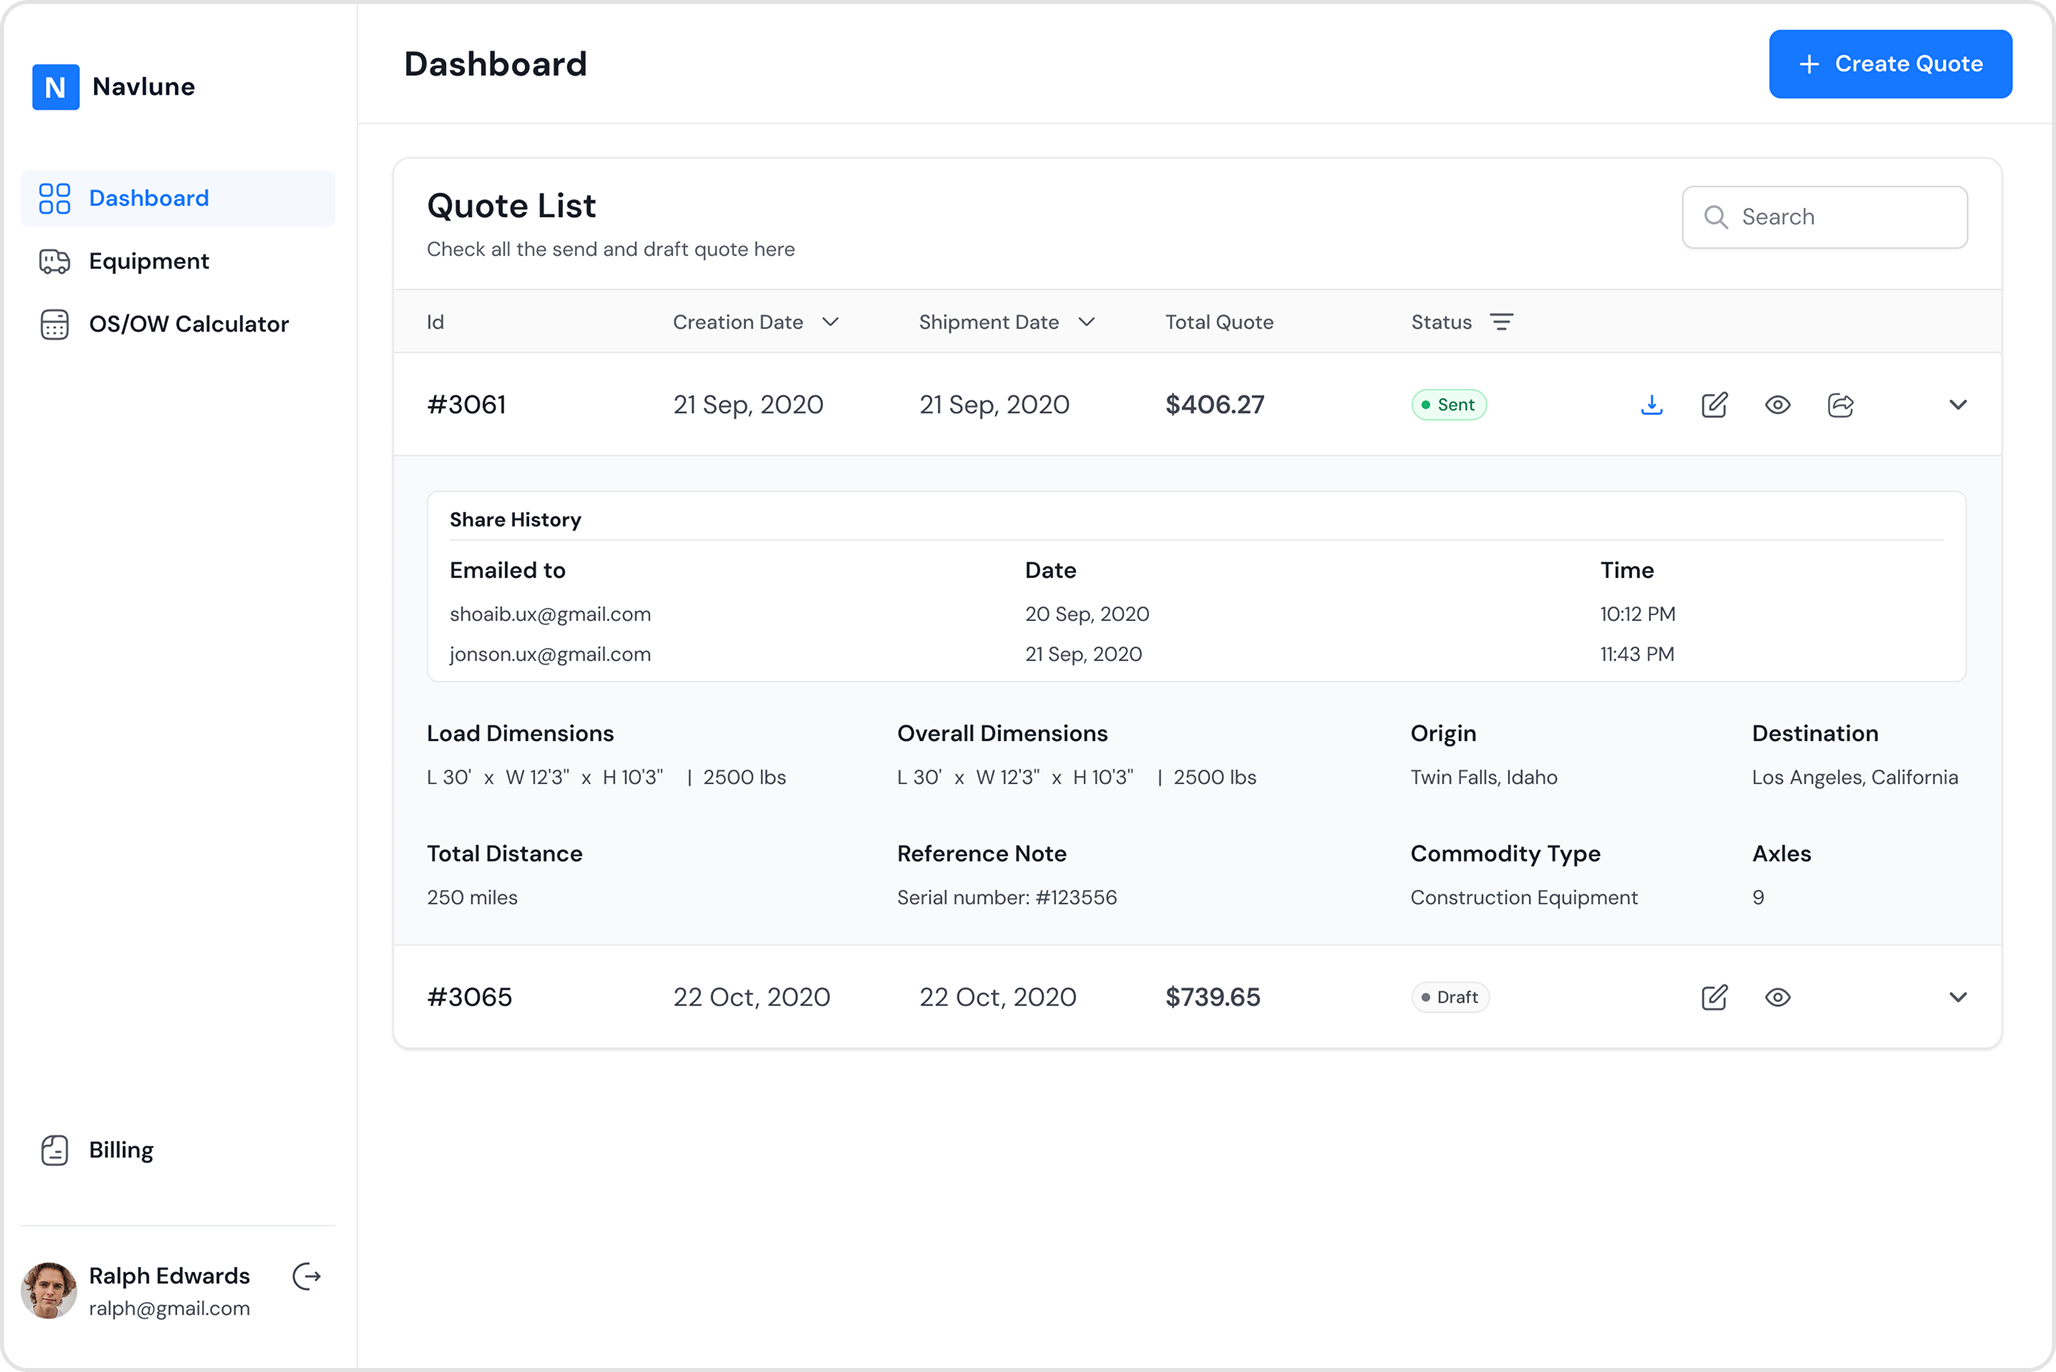Edit quote #3061 using the pencil icon
The image size is (2056, 1372).
tap(1714, 405)
